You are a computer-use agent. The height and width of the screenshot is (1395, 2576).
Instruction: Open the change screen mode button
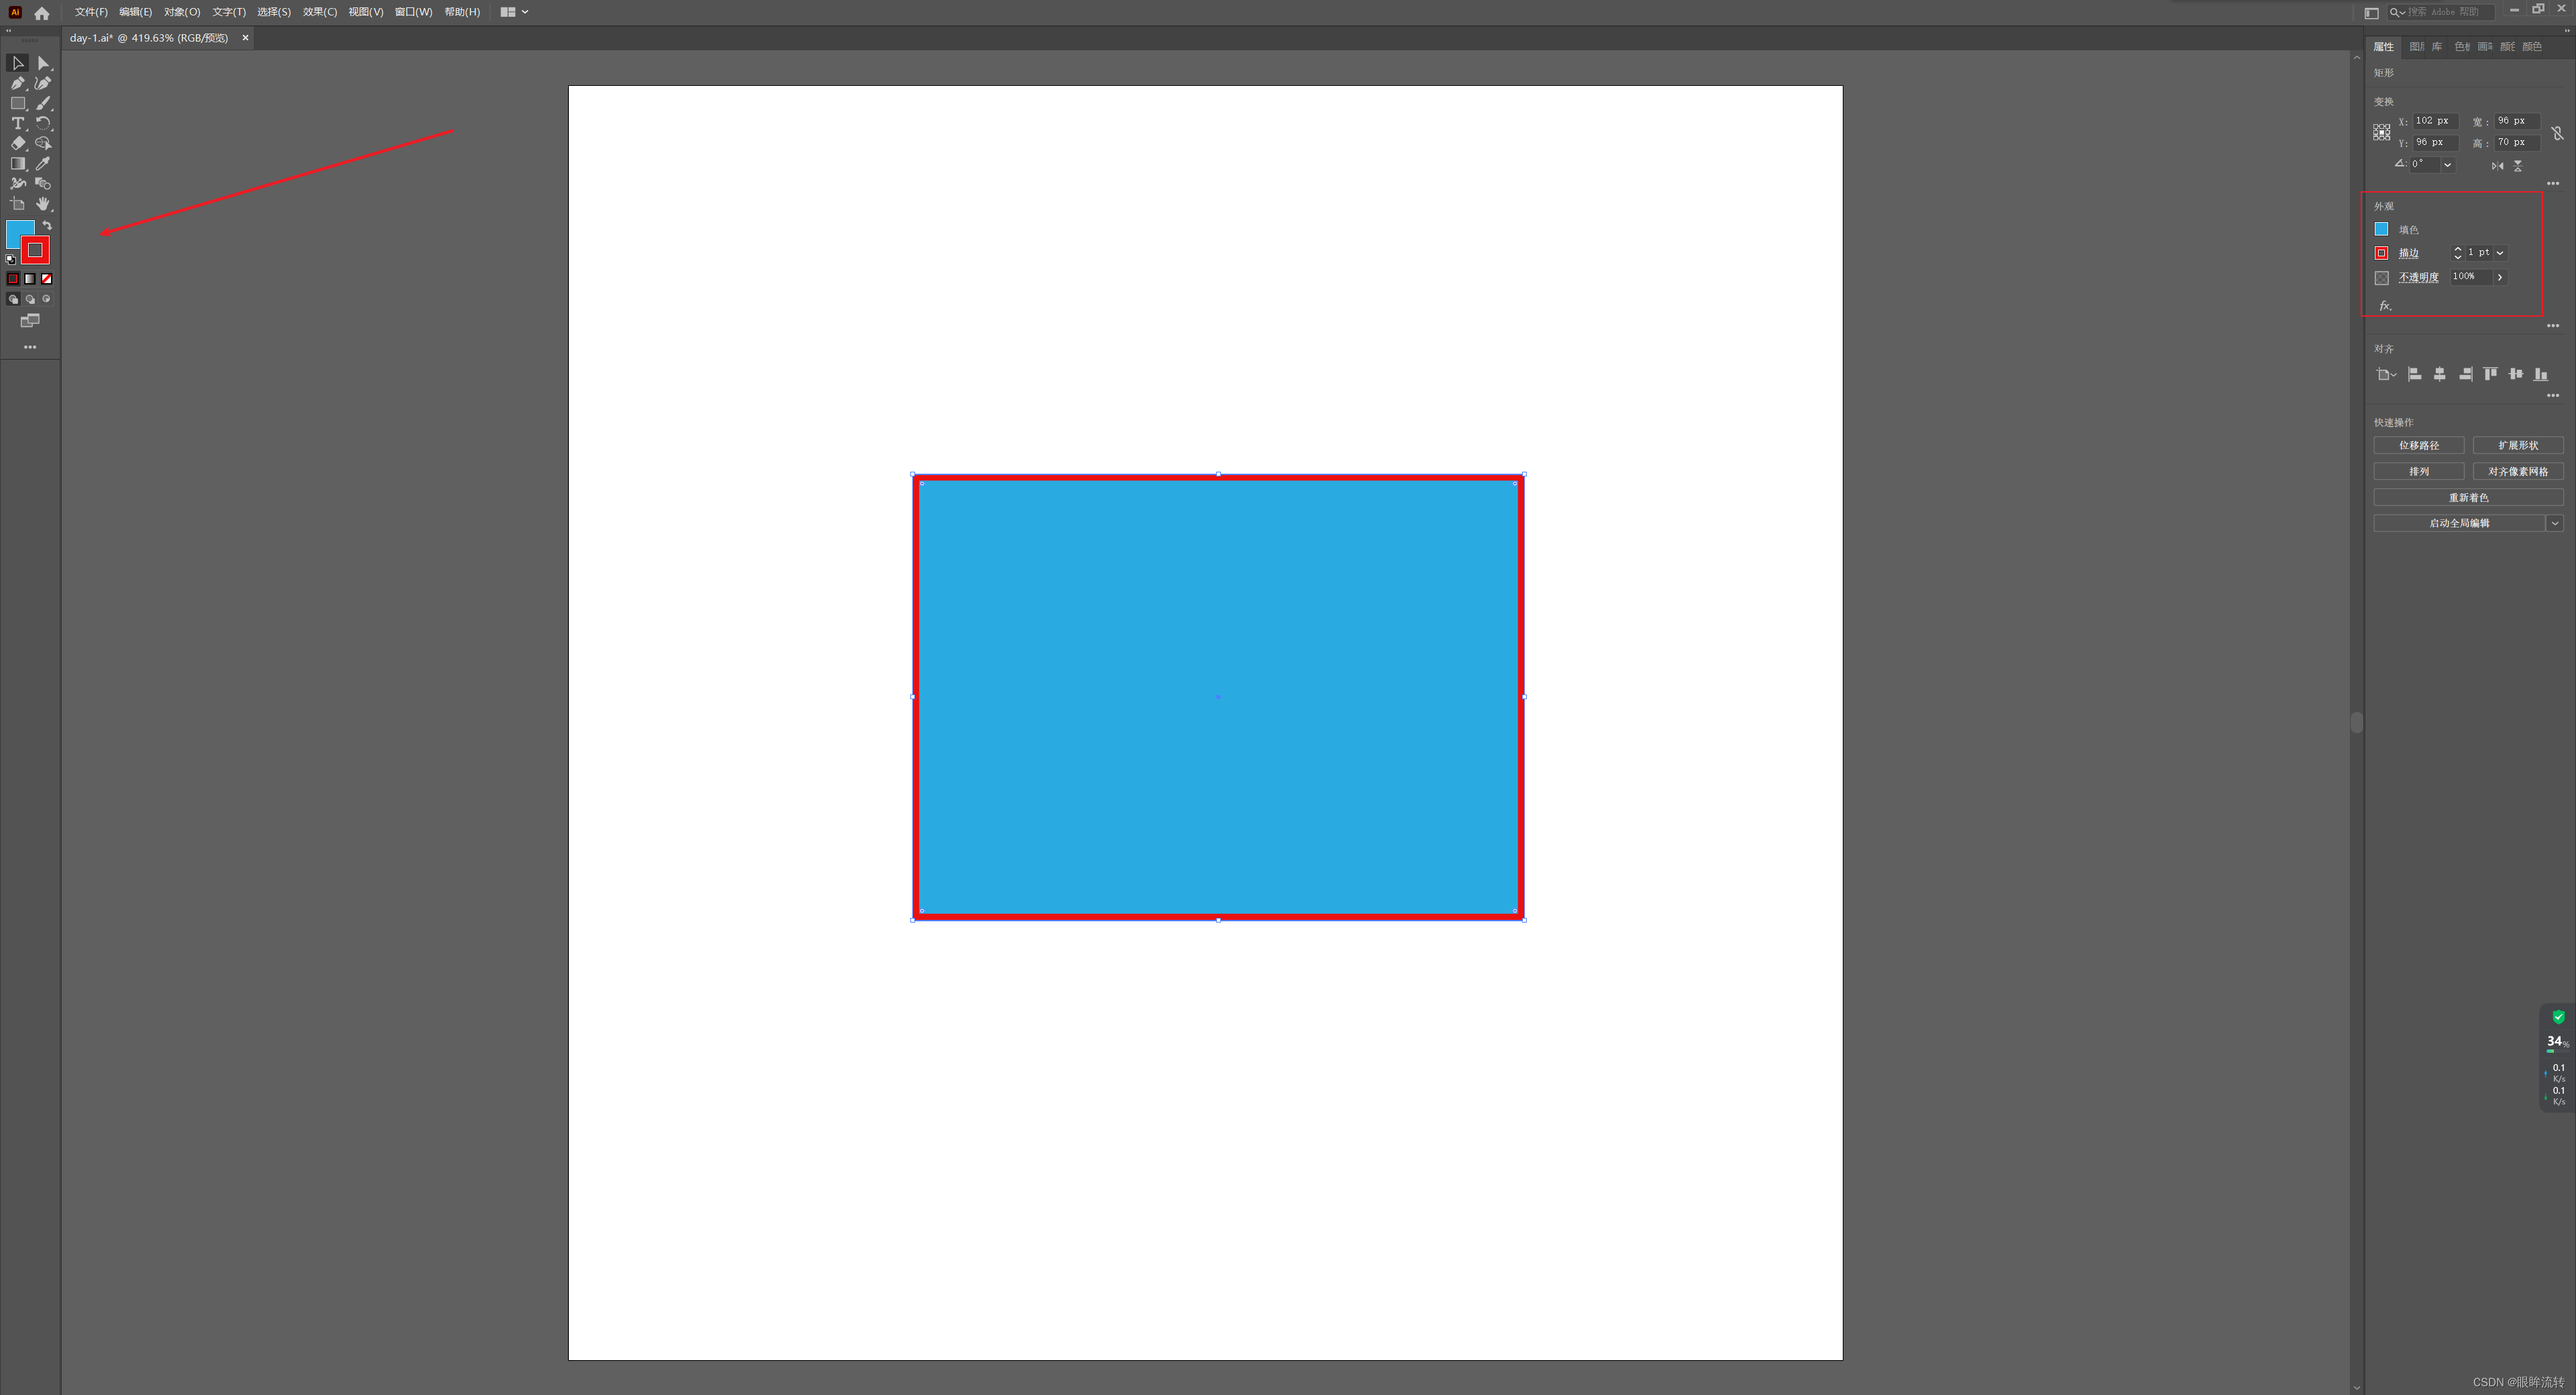[30, 321]
